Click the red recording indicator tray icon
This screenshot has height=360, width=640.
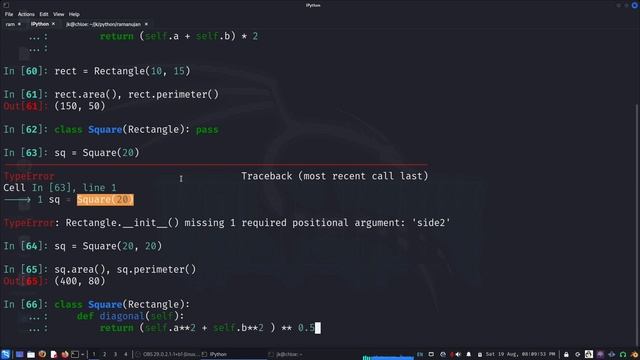(452, 354)
